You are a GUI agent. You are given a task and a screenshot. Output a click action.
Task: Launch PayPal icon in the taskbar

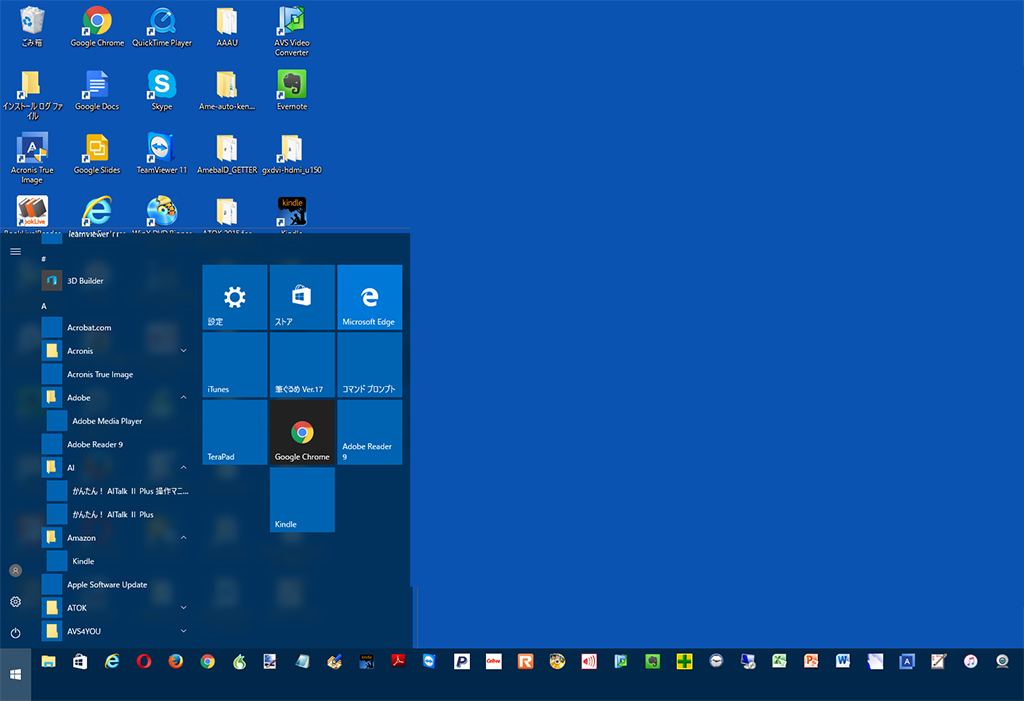pyautogui.click(x=462, y=661)
